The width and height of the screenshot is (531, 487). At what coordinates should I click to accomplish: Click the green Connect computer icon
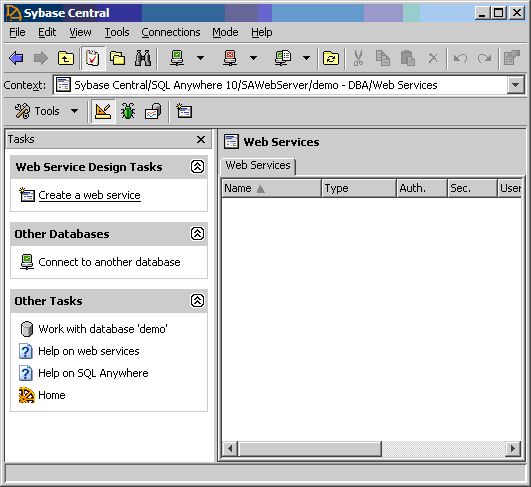point(177,58)
